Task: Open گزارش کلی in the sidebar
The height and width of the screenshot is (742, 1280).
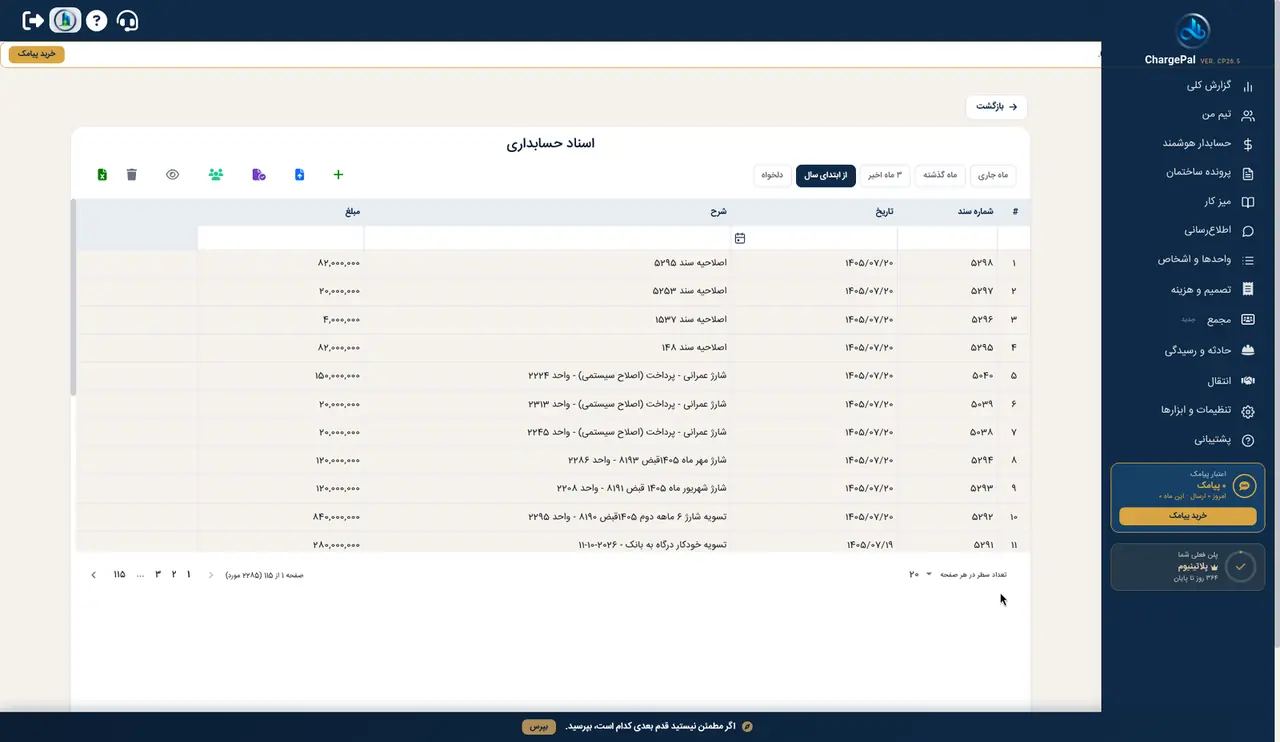Action: point(1210,86)
